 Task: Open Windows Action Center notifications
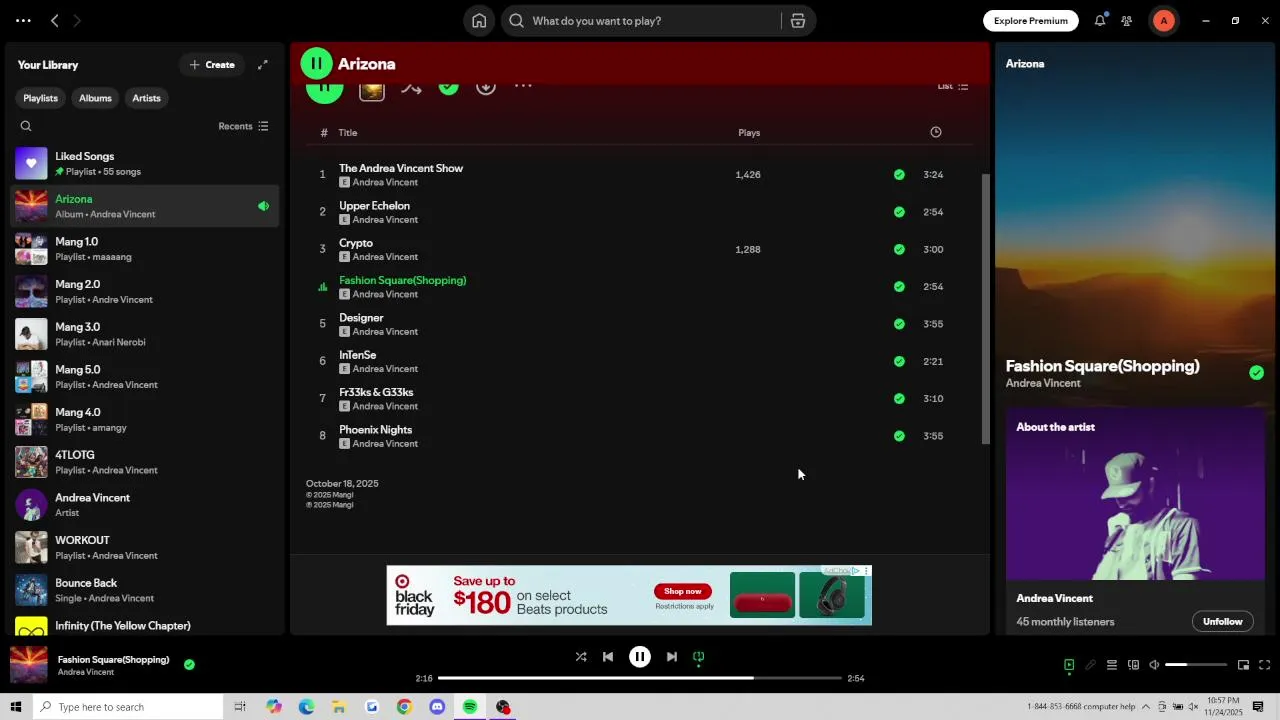(1258, 707)
